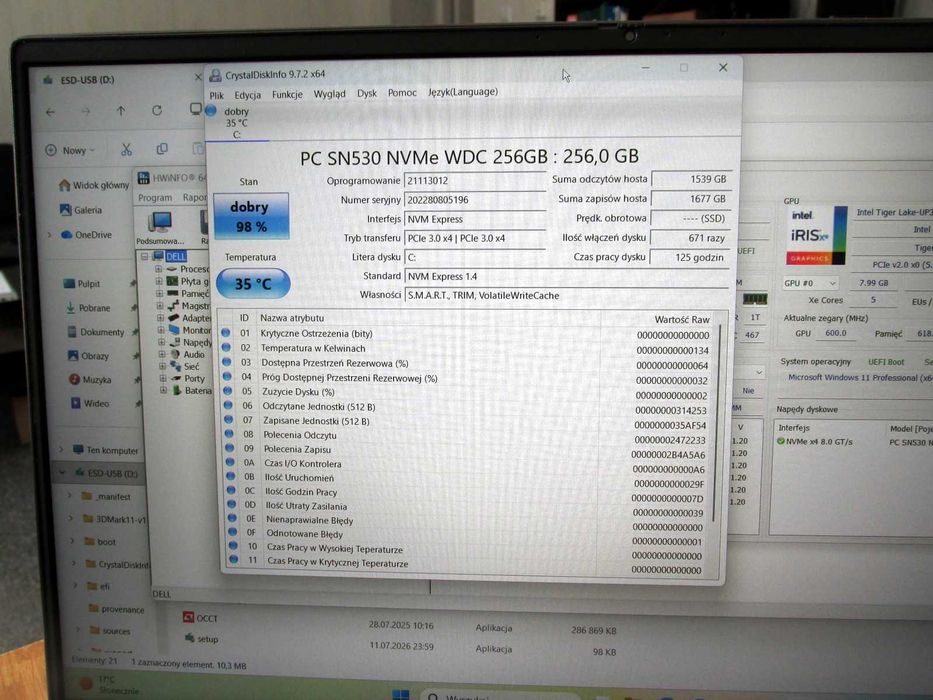Click the 35 °C temperature button
933x700 pixels.
[253, 284]
